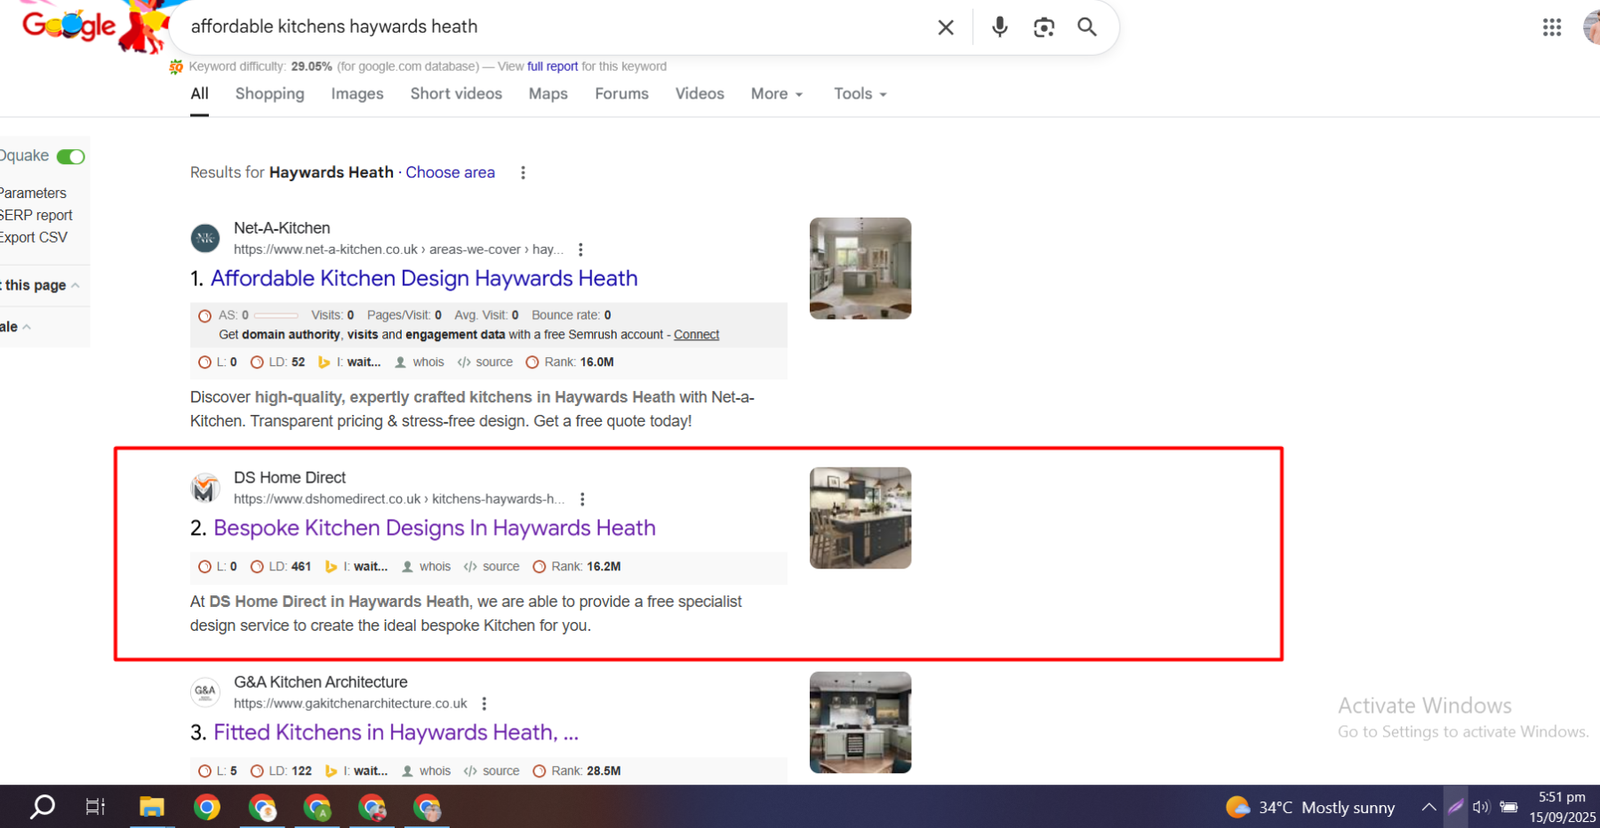1600x828 pixels.
Task: Expand the More search filters dropdown
Action: point(776,94)
